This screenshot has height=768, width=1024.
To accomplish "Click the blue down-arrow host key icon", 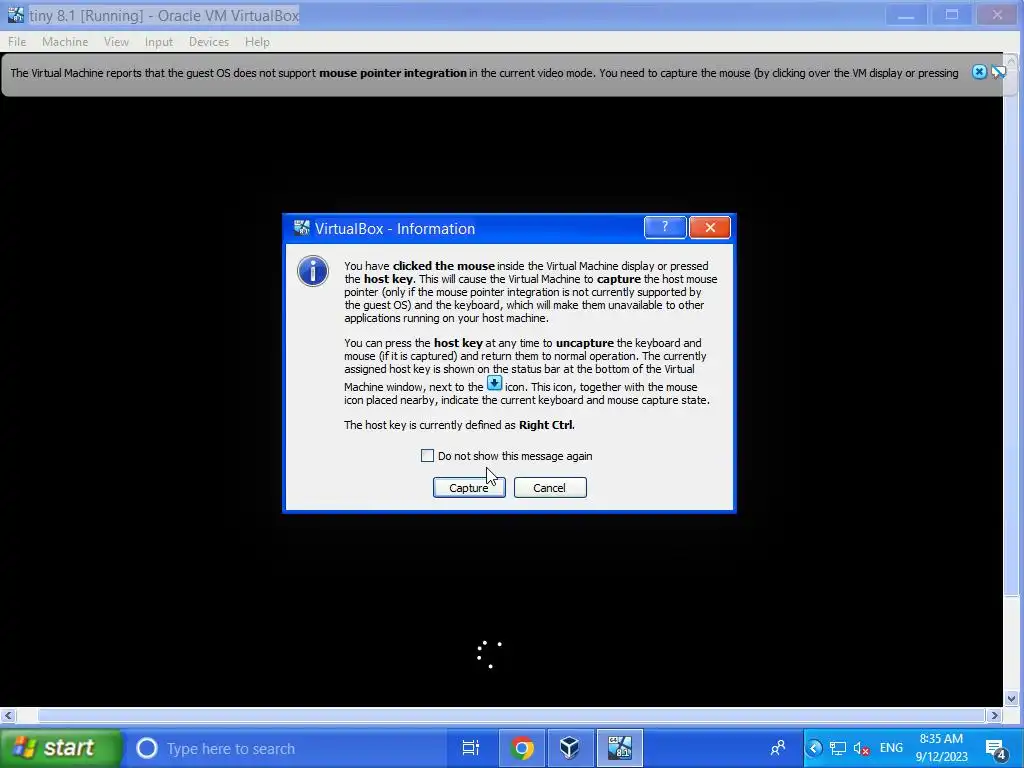I will click(494, 383).
